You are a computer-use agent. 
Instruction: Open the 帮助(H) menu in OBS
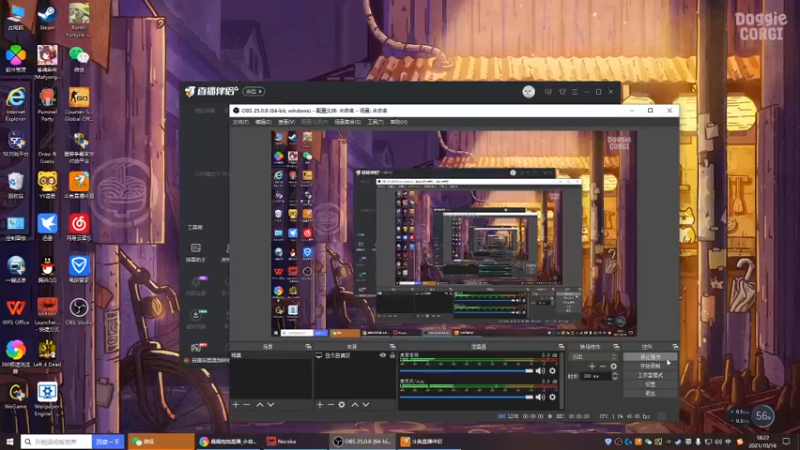[x=398, y=122]
